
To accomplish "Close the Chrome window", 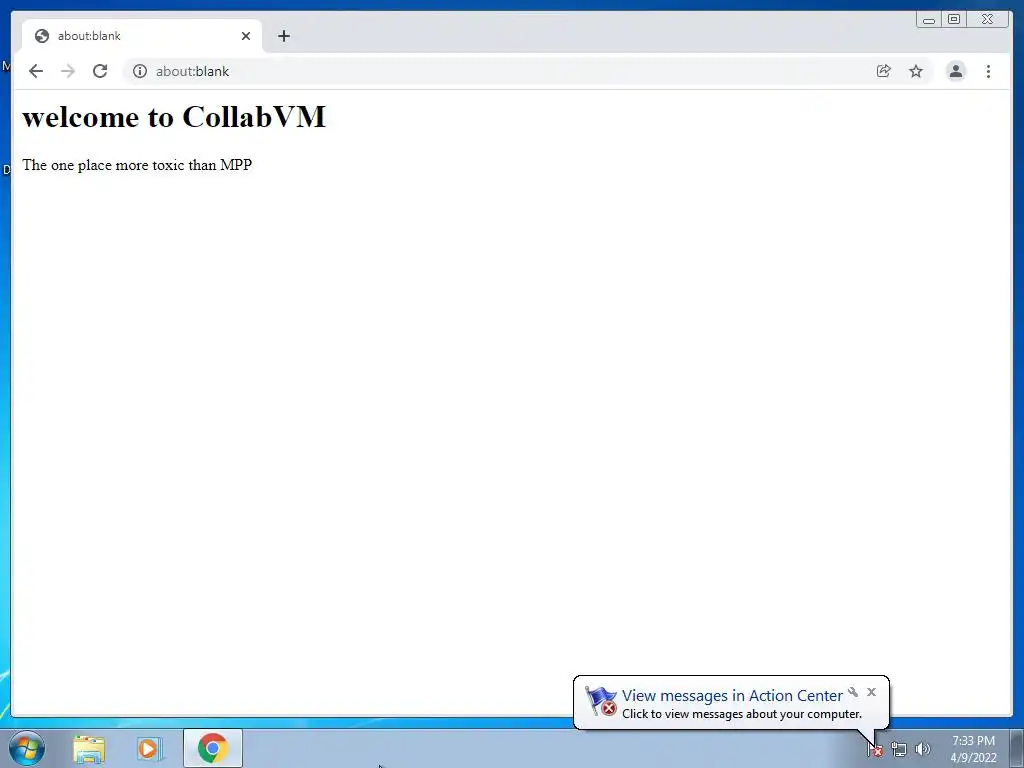I will coord(988,20).
